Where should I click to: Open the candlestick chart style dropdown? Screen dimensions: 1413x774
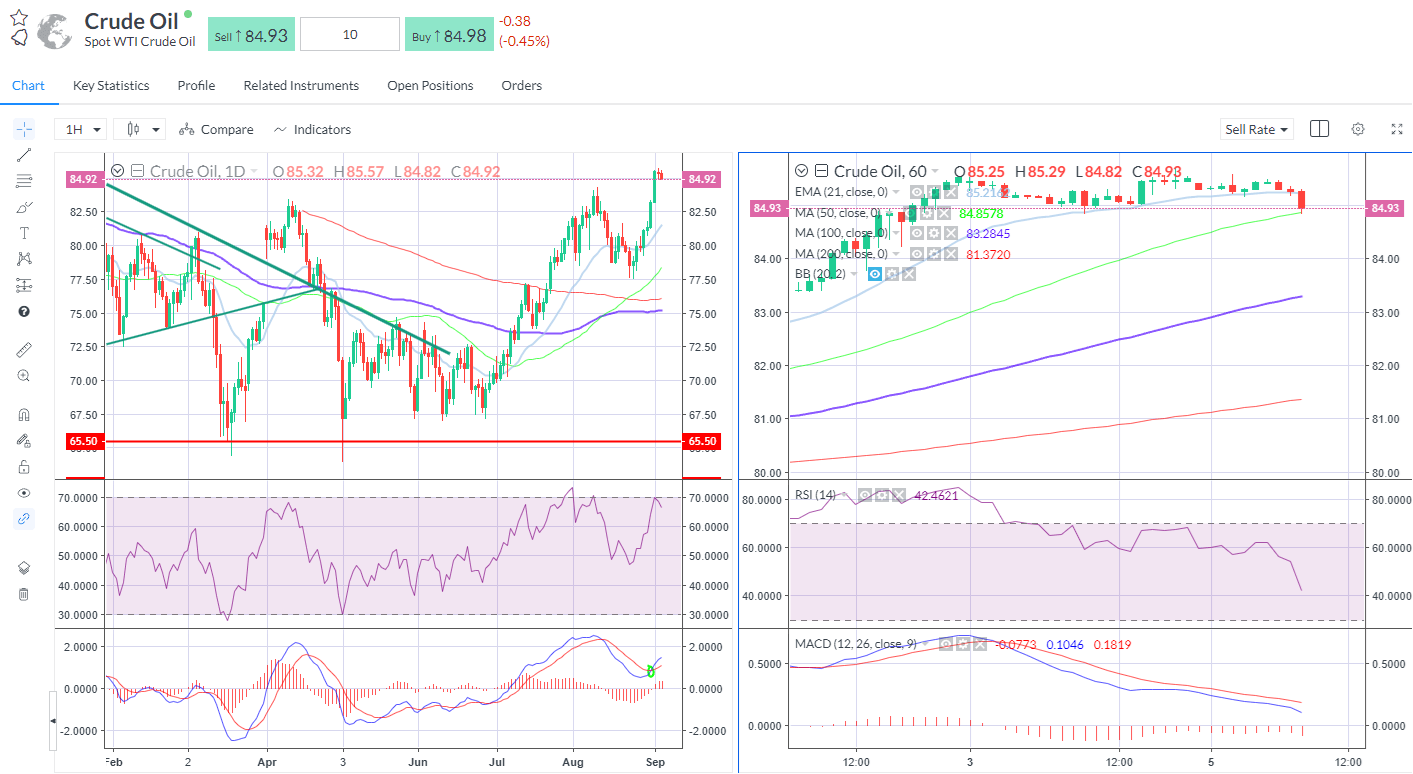click(x=140, y=129)
